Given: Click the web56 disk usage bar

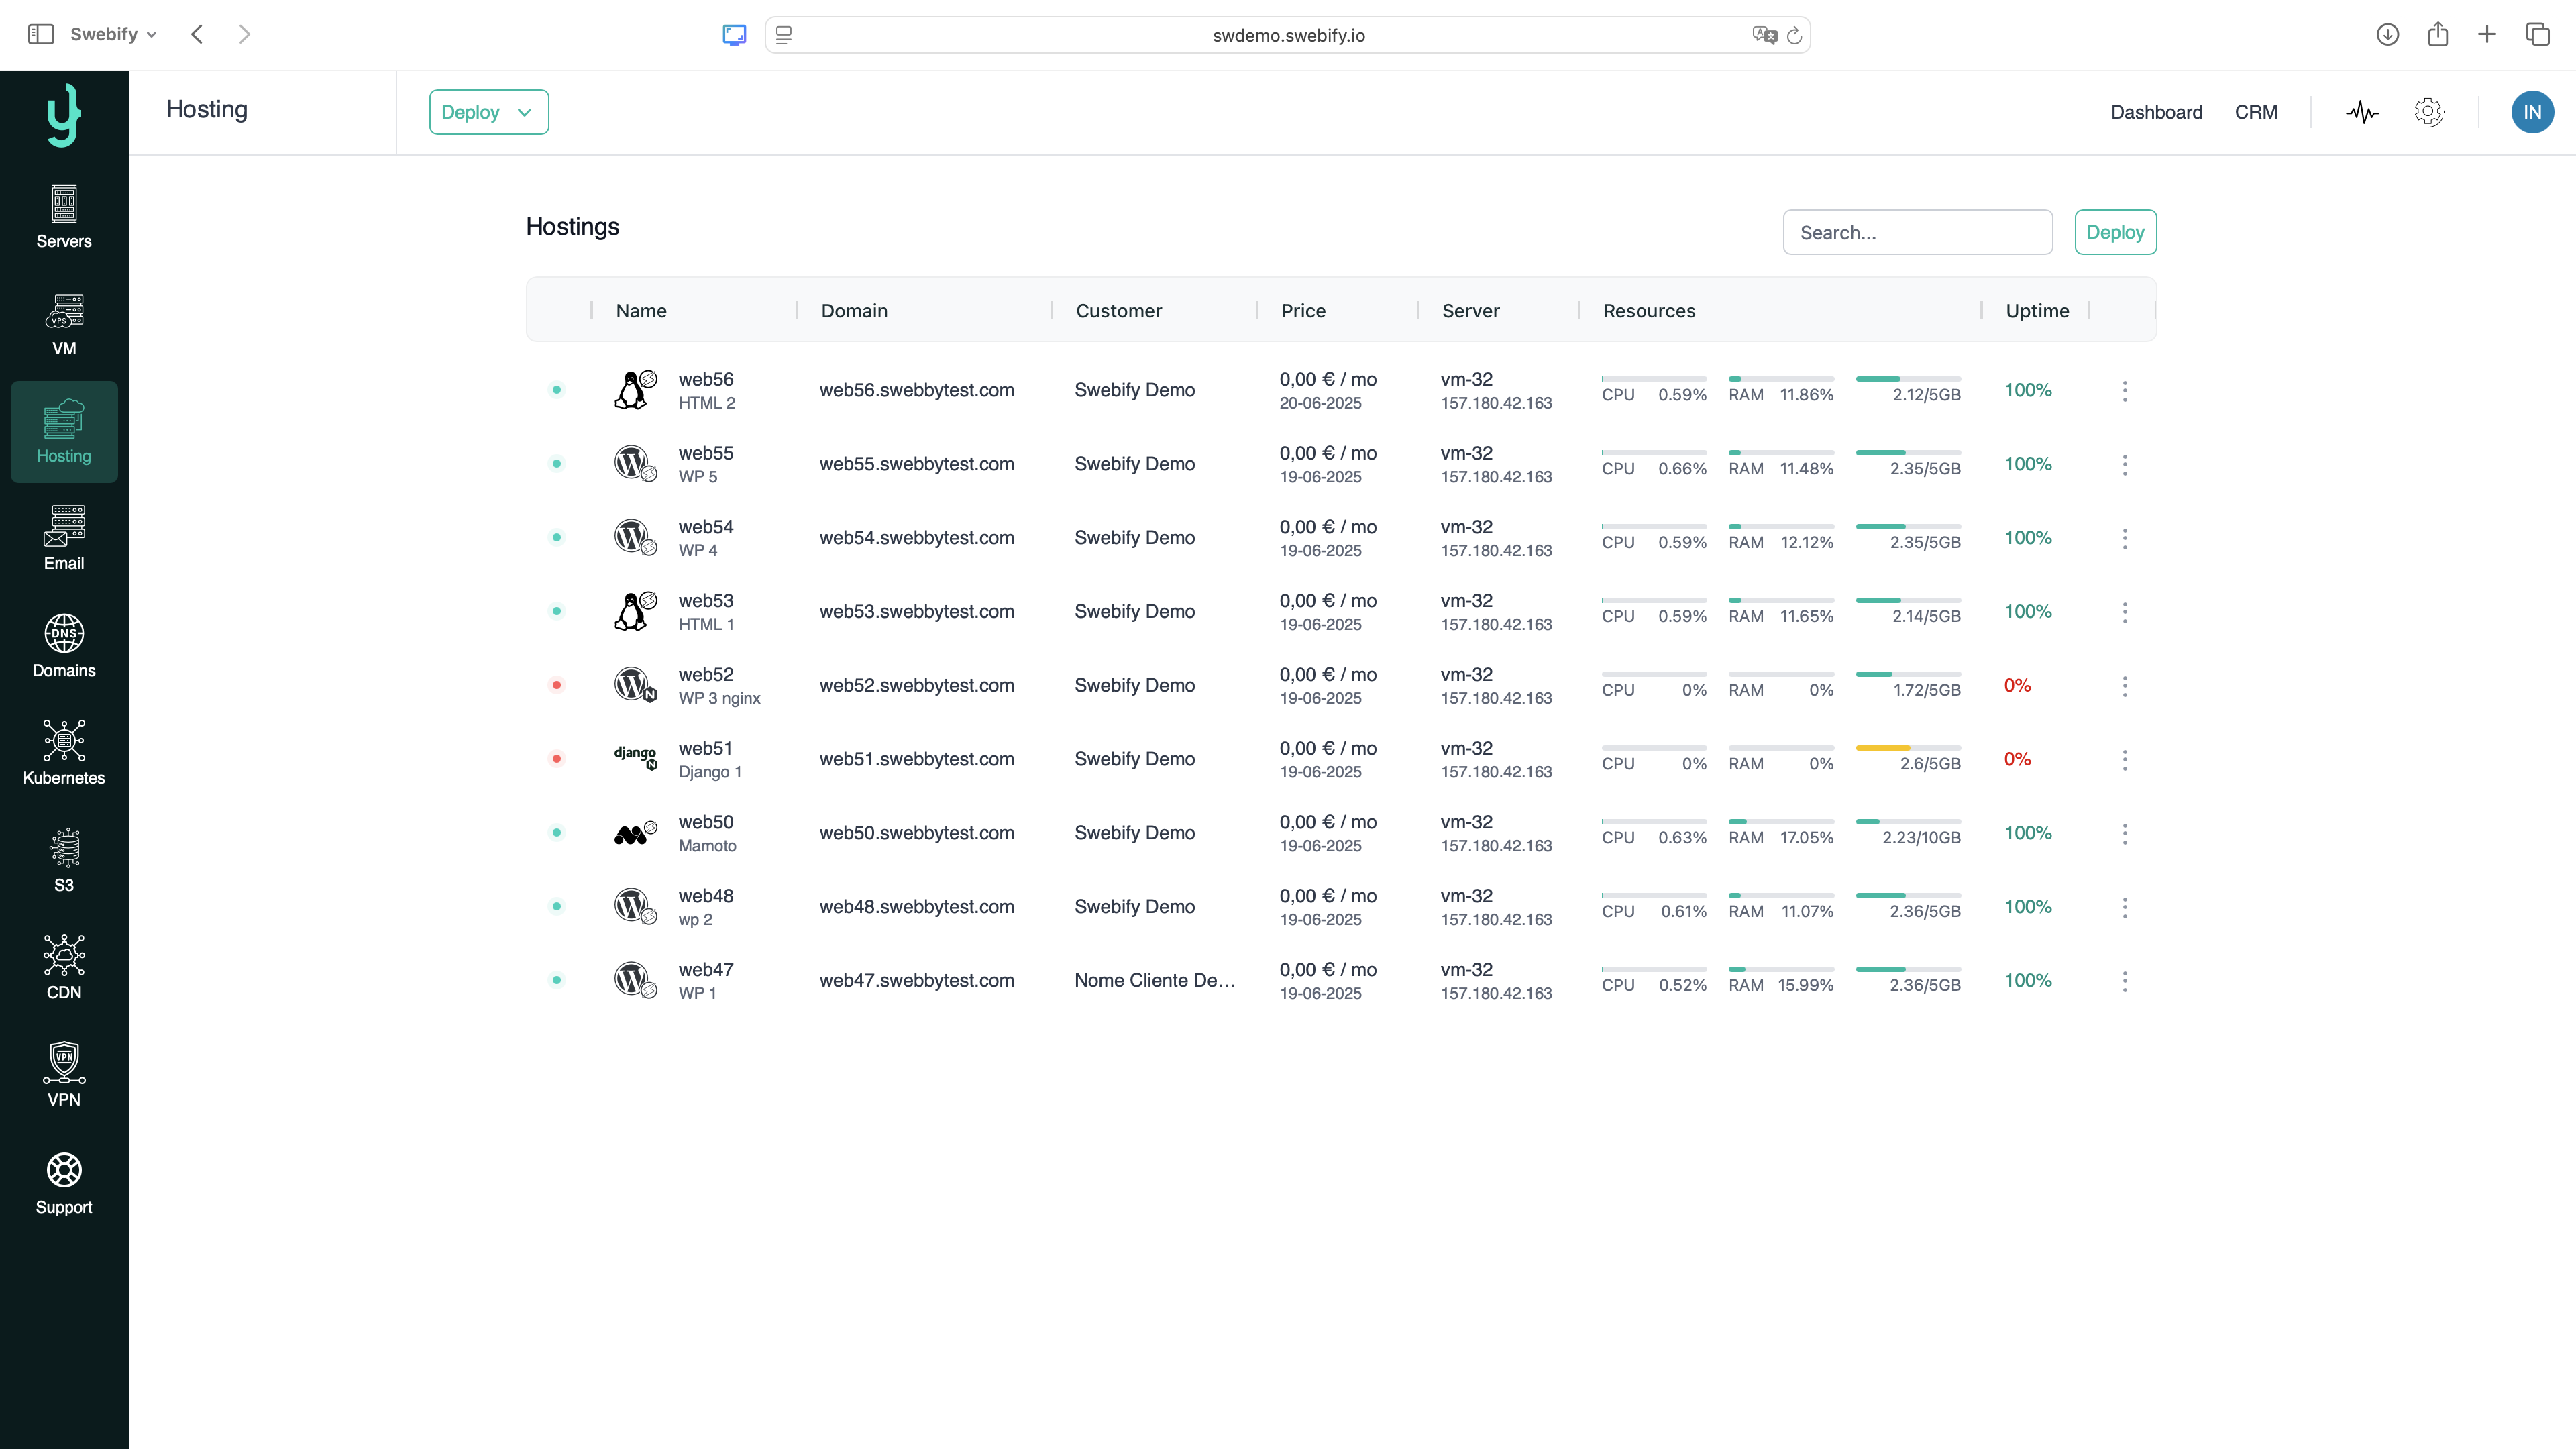Looking at the screenshot, I should point(1908,379).
